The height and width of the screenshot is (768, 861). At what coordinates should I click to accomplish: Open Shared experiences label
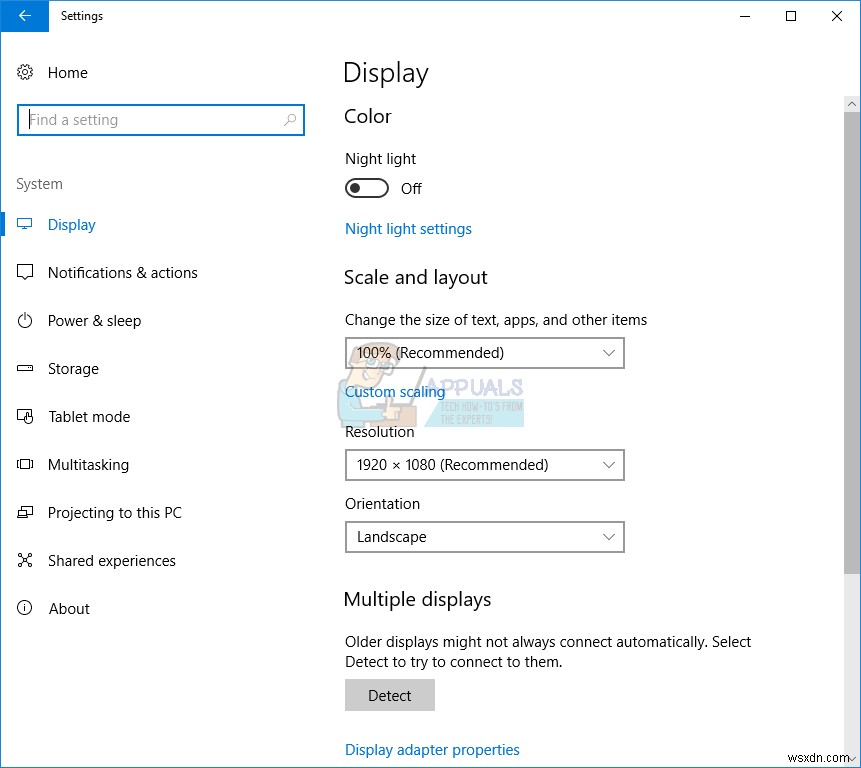(x=111, y=560)
